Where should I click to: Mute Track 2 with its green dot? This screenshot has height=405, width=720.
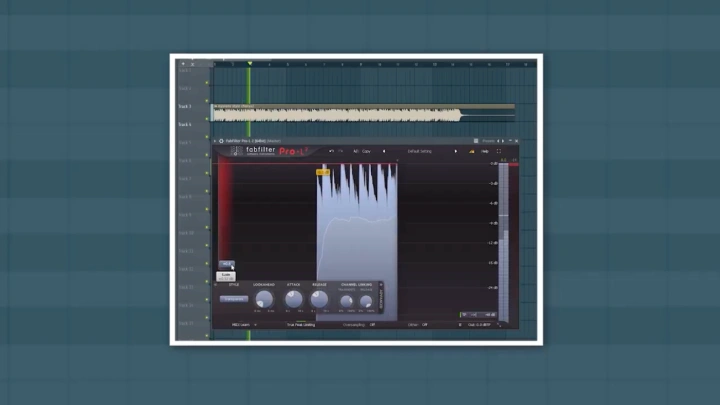[x=207, y=101]
